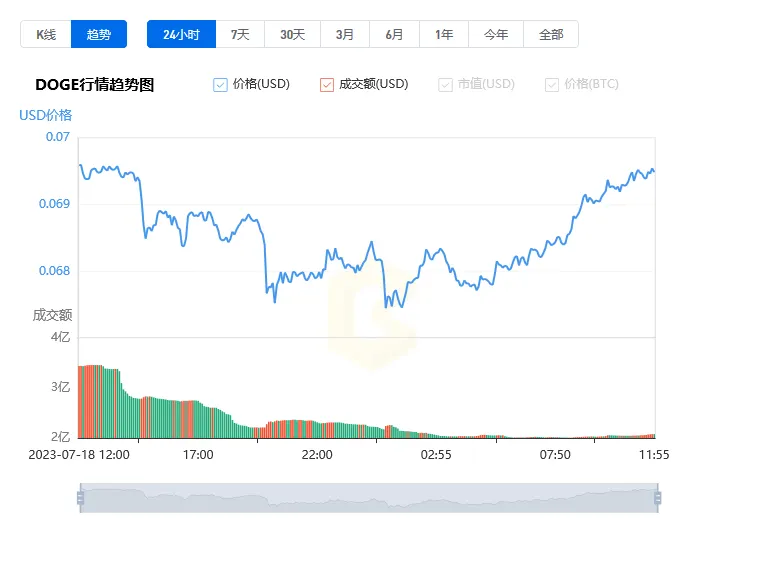The image size is (780, 563).
Task: Switch to the 30天 time range
Action: click(x=292, y=34)
